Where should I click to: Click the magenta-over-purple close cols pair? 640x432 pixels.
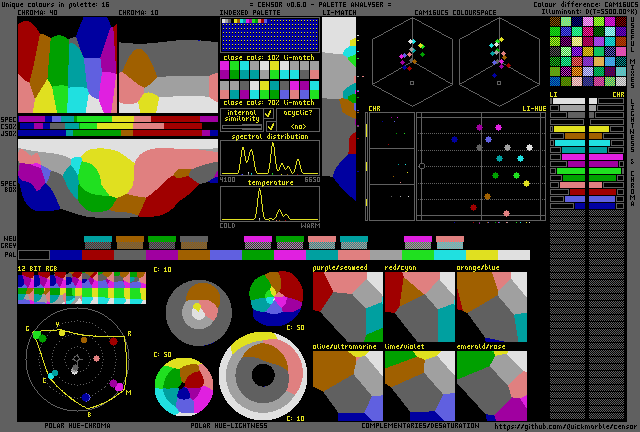[224, 70]
